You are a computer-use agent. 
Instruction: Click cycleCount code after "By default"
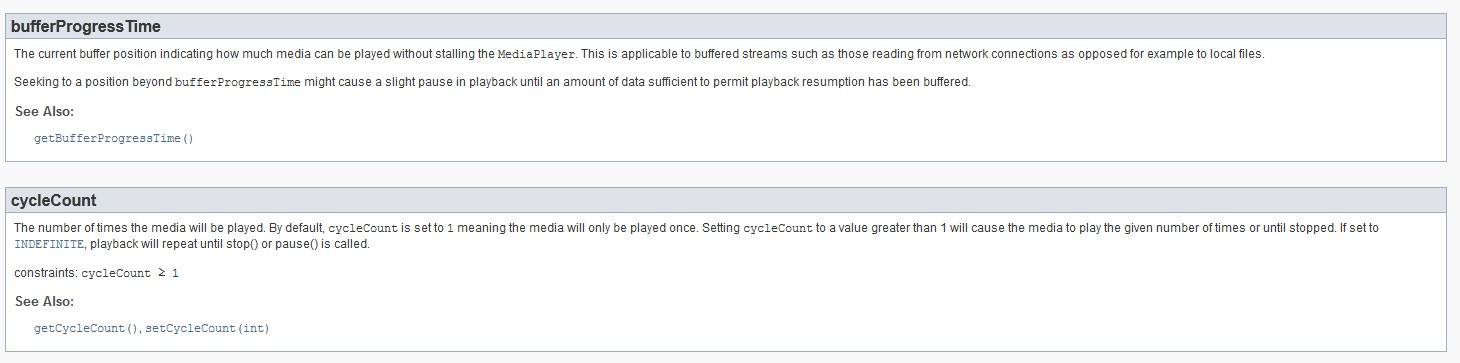click(x=364, y=228)
